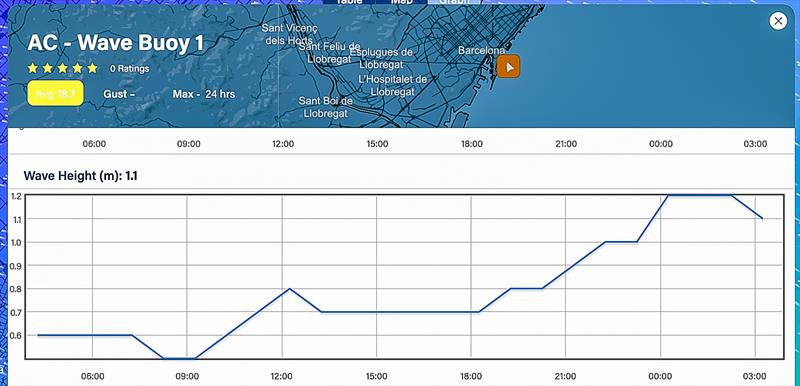Click 15:00 below the wave height chart
The width and height of the screenshot is (800, 386).
pyautogui.click(x=376, y=376)
